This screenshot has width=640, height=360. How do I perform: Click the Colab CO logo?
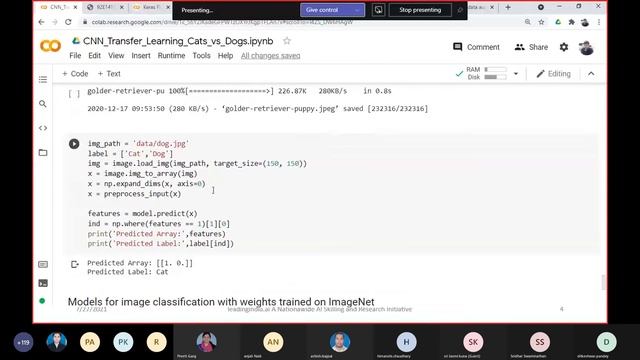click(x=51, y=46)
